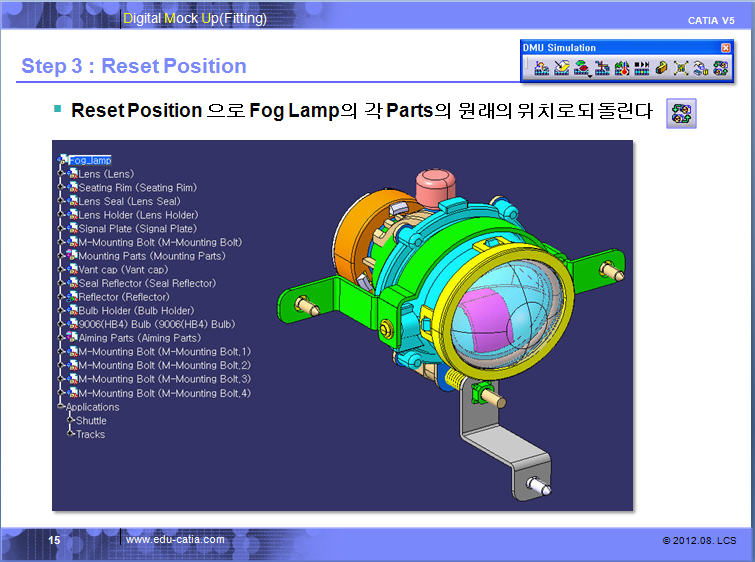This screenshot has height=562, width=755.
Task: Expand the Shuttle node under Applications
Action: pos(70,421)
